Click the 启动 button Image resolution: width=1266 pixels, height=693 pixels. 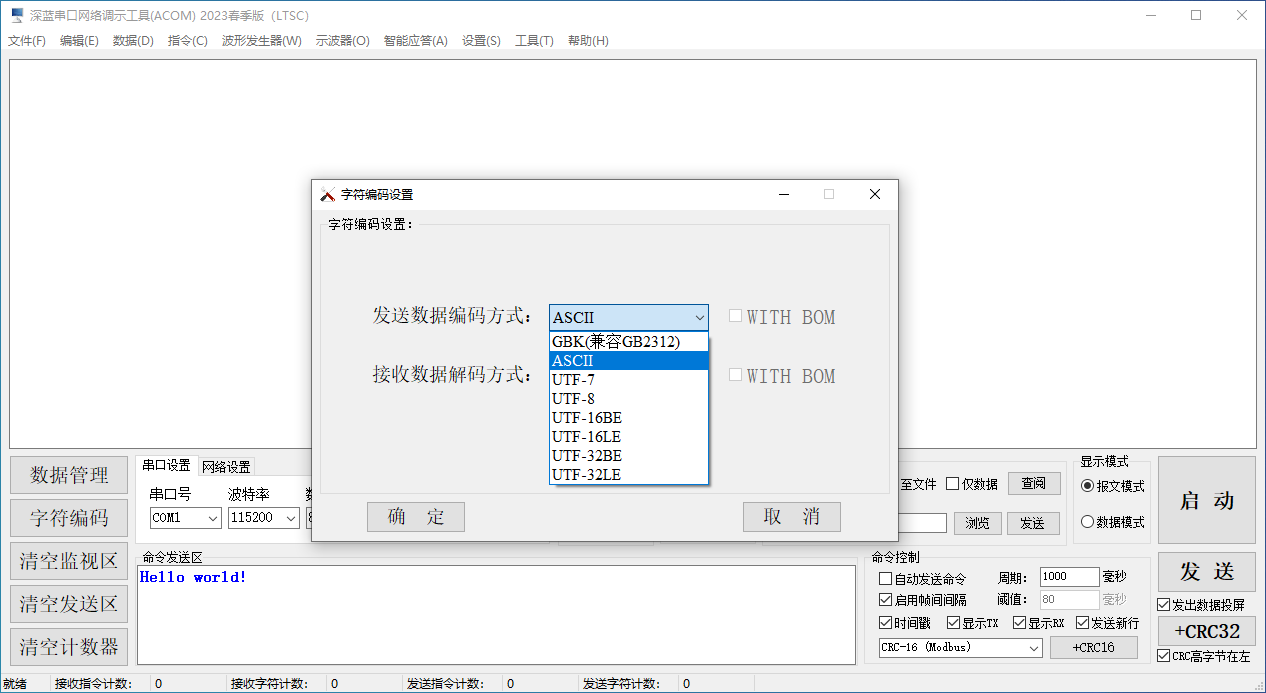click(1207, 501)
